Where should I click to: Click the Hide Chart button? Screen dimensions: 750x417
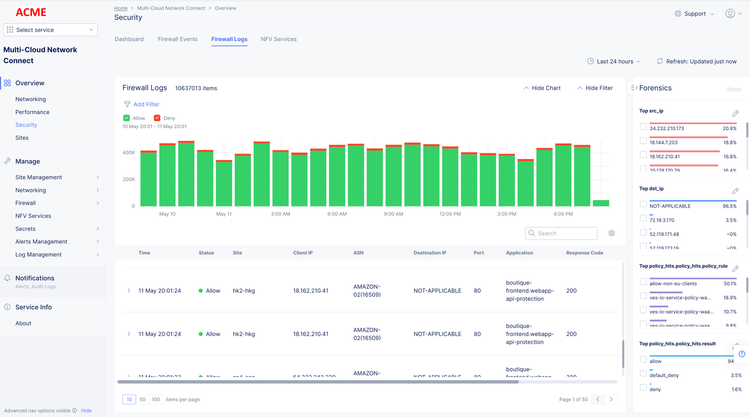click(541, 88)
